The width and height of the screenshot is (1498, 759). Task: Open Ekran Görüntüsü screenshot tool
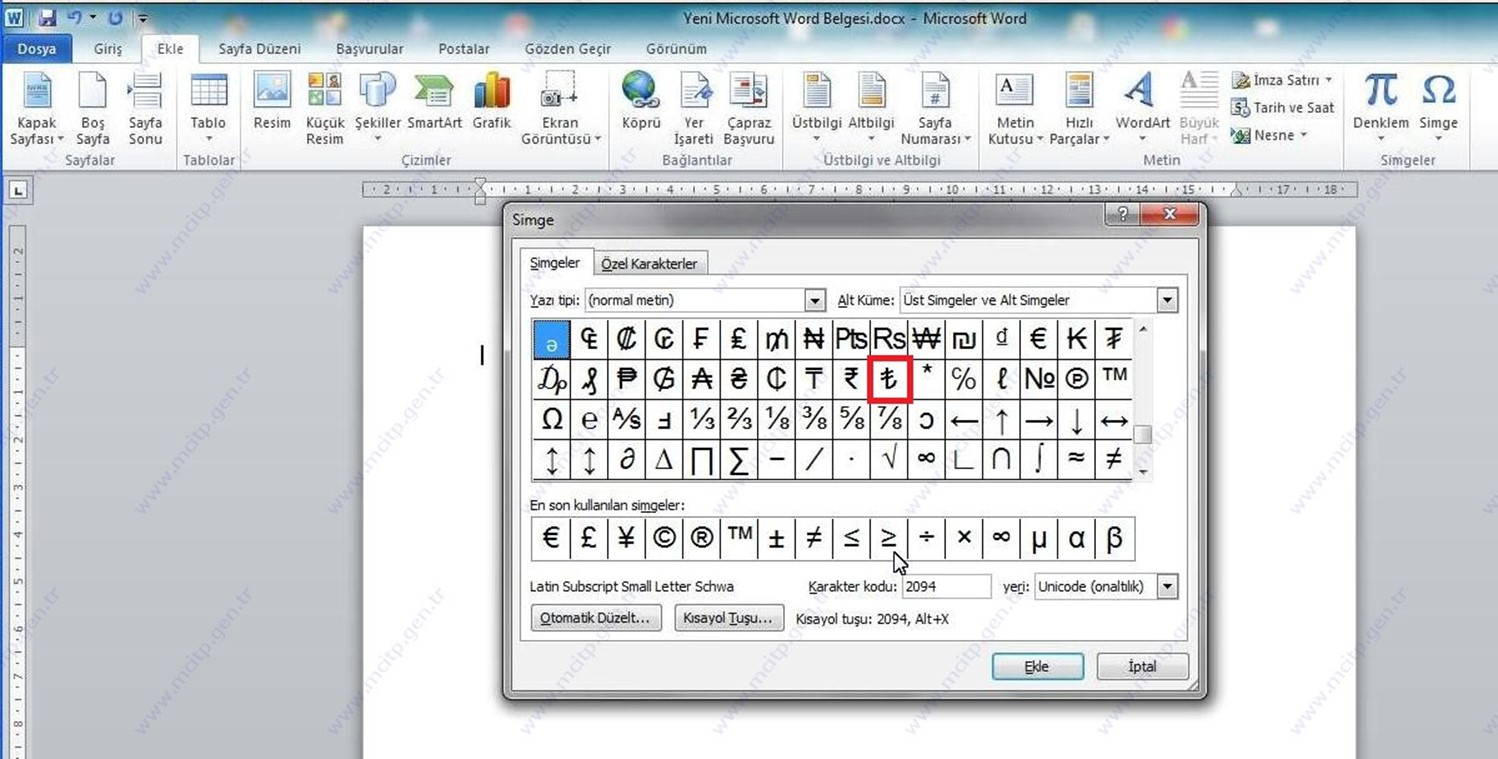pos(561,109)
